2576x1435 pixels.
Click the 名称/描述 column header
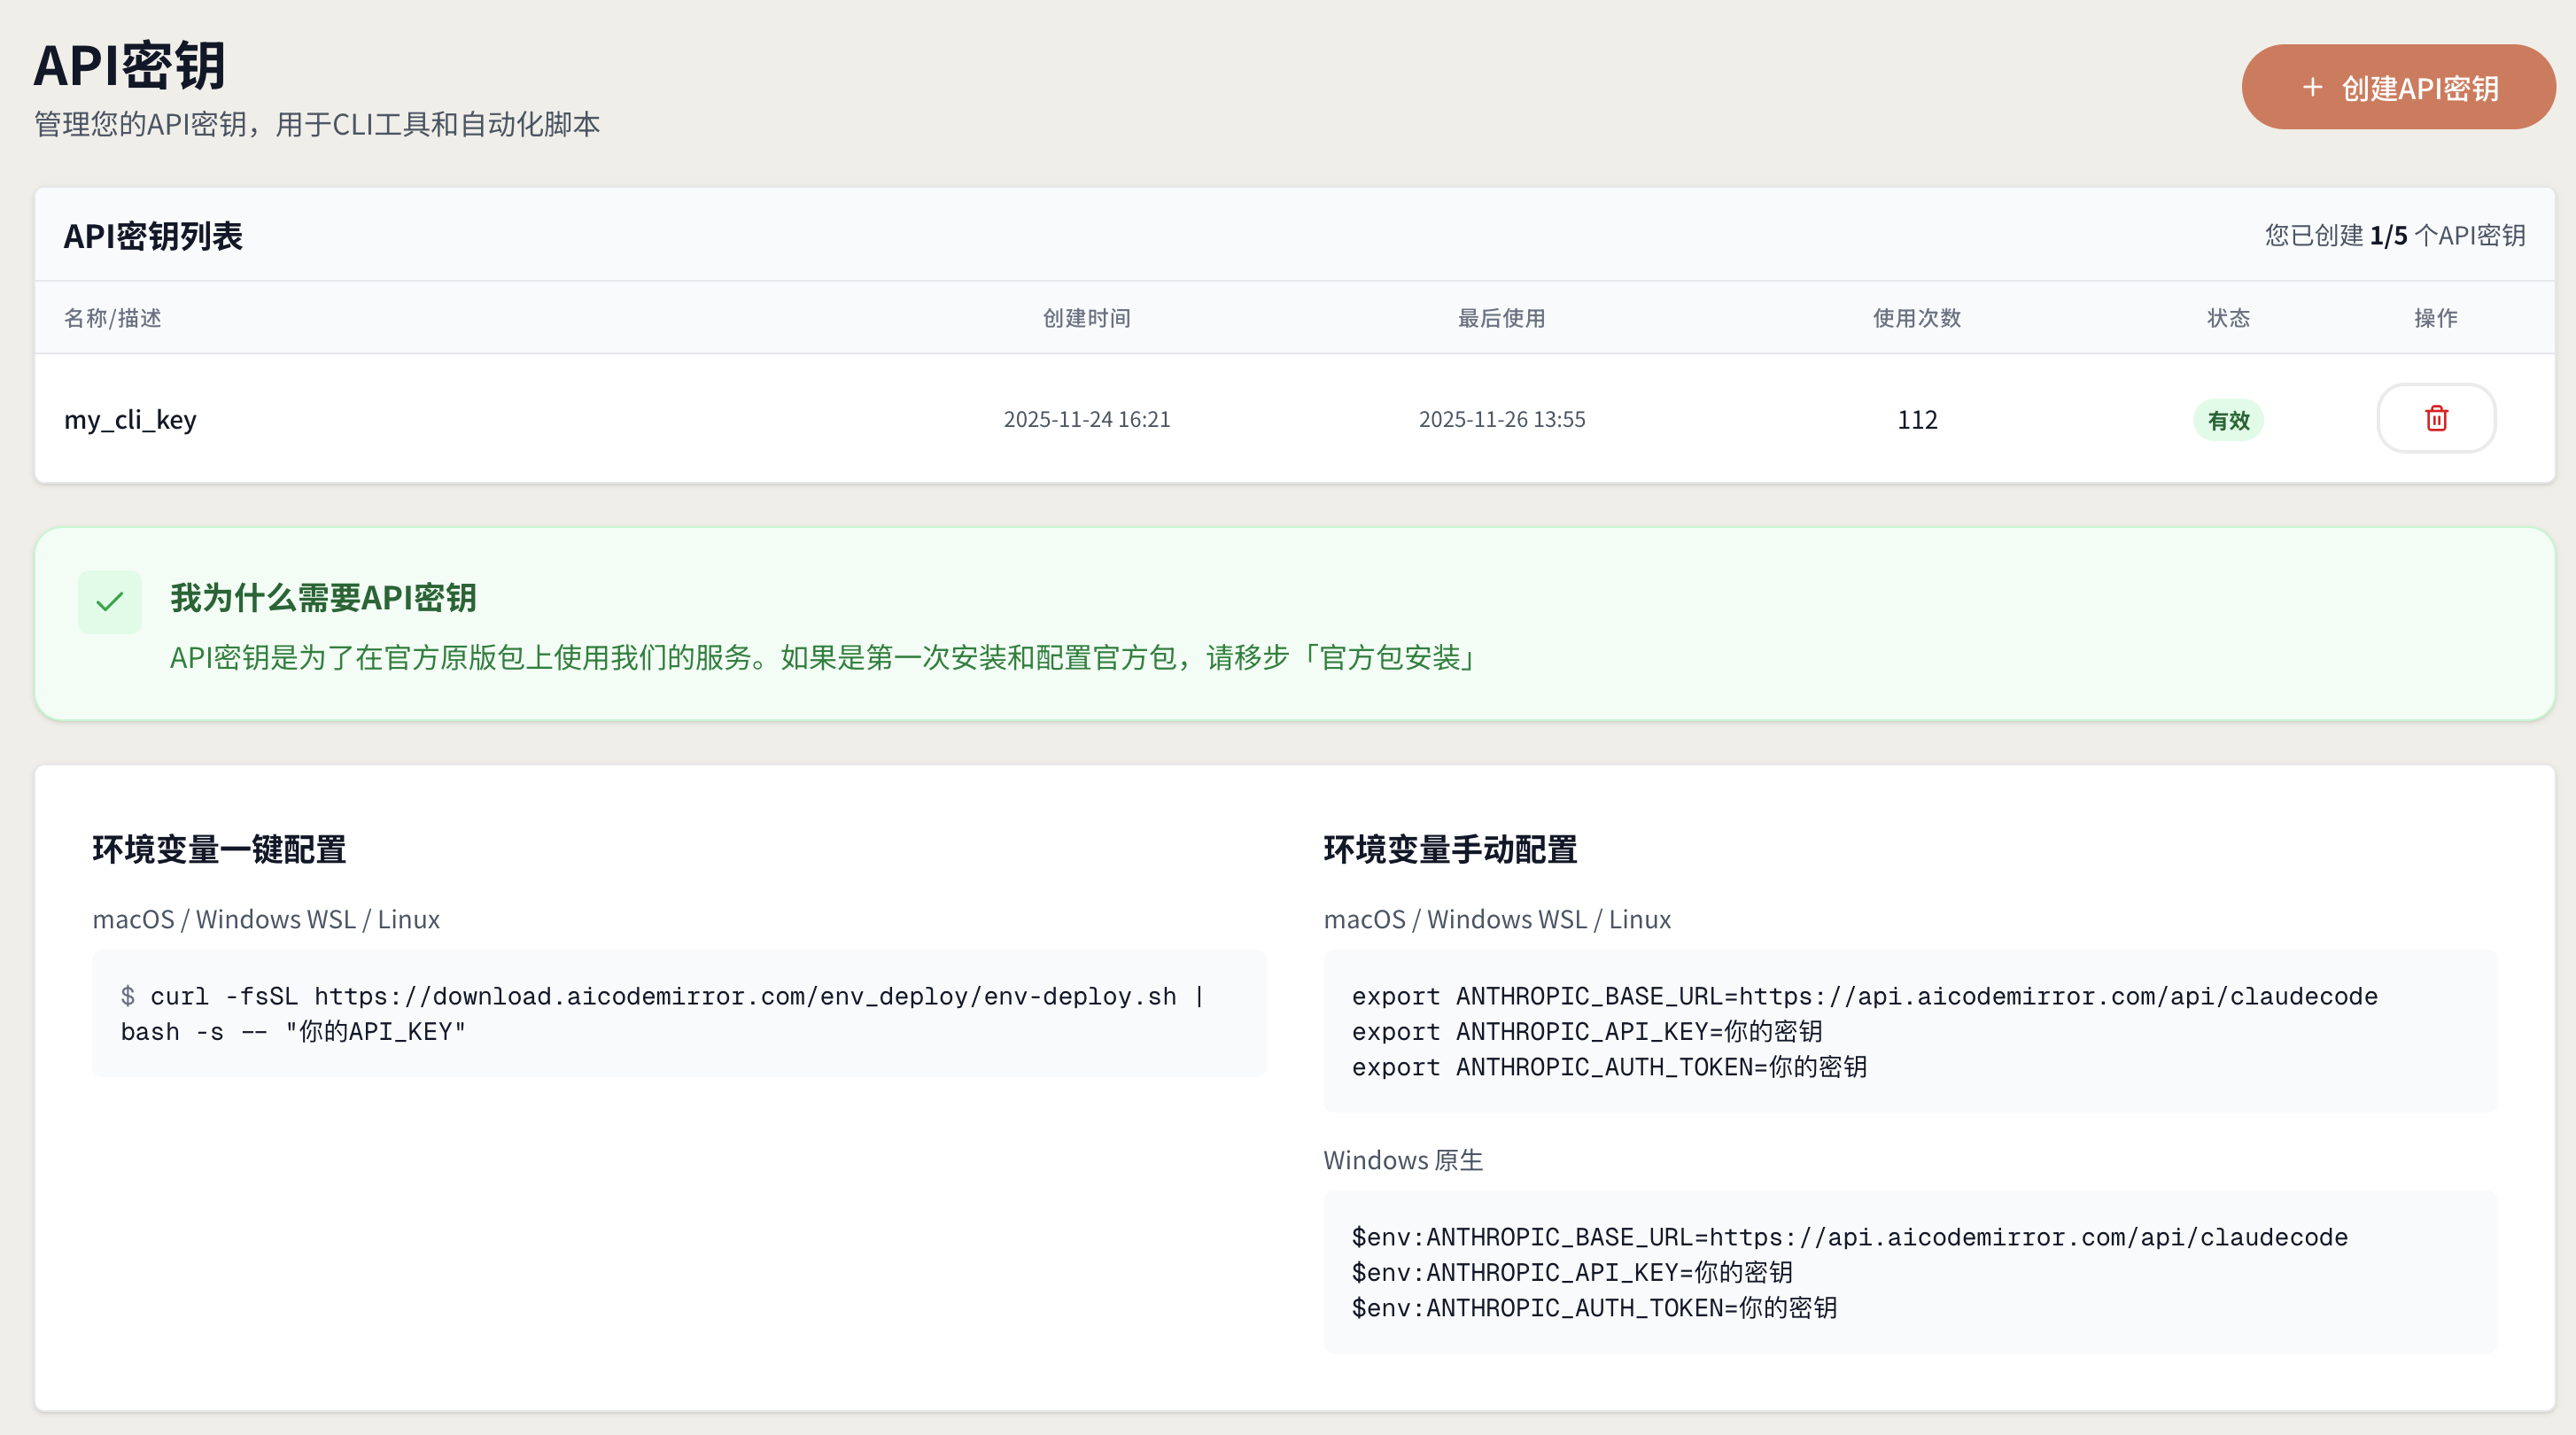coord(113,318)
